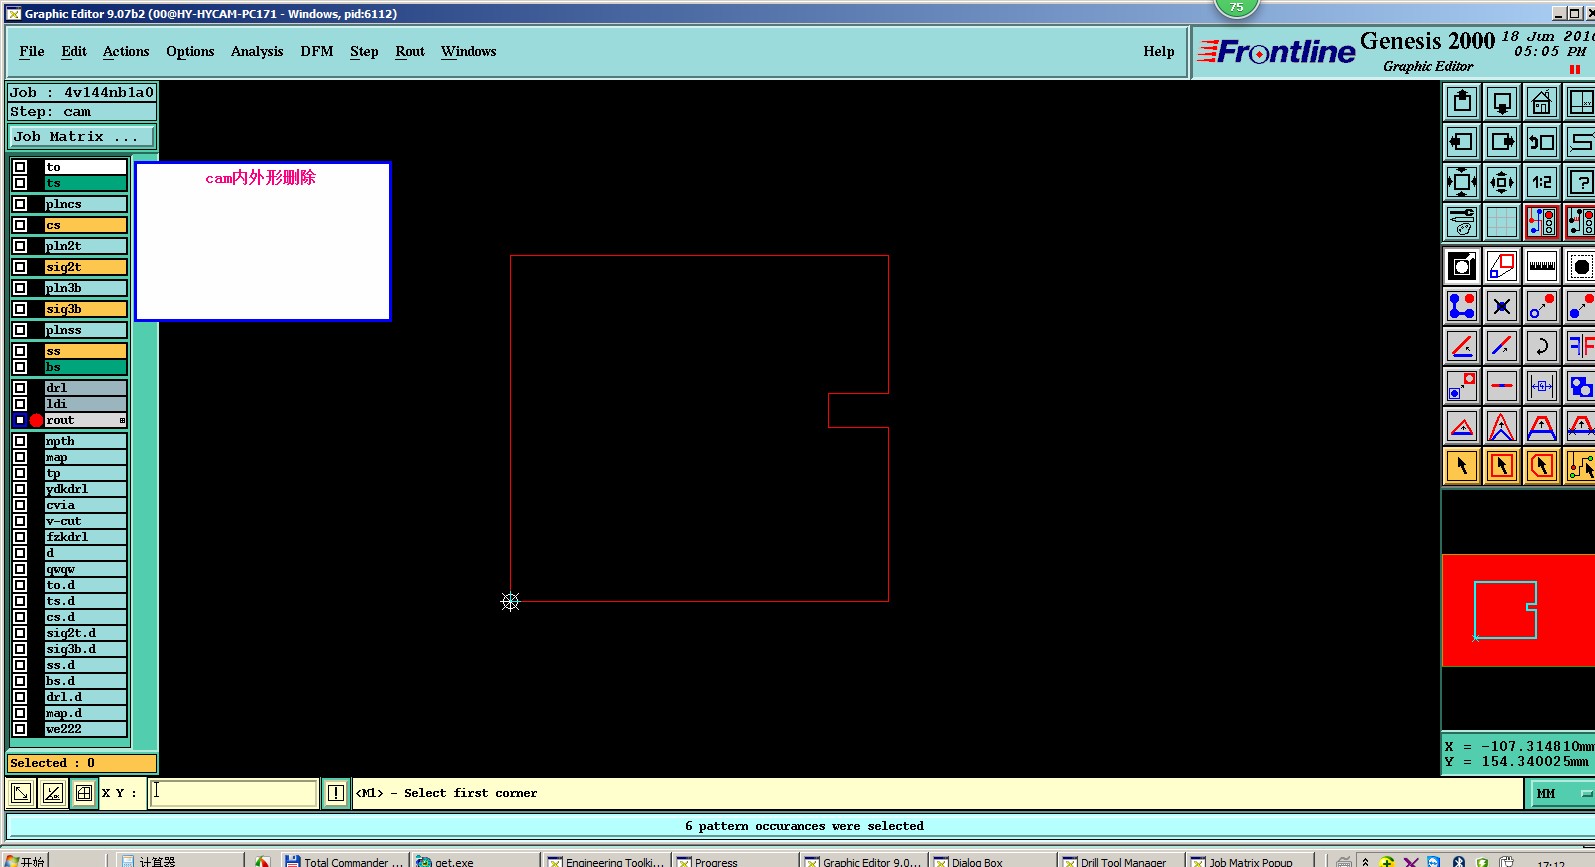Open the DFM menu
1595x867 pixels.
(317, 51)
